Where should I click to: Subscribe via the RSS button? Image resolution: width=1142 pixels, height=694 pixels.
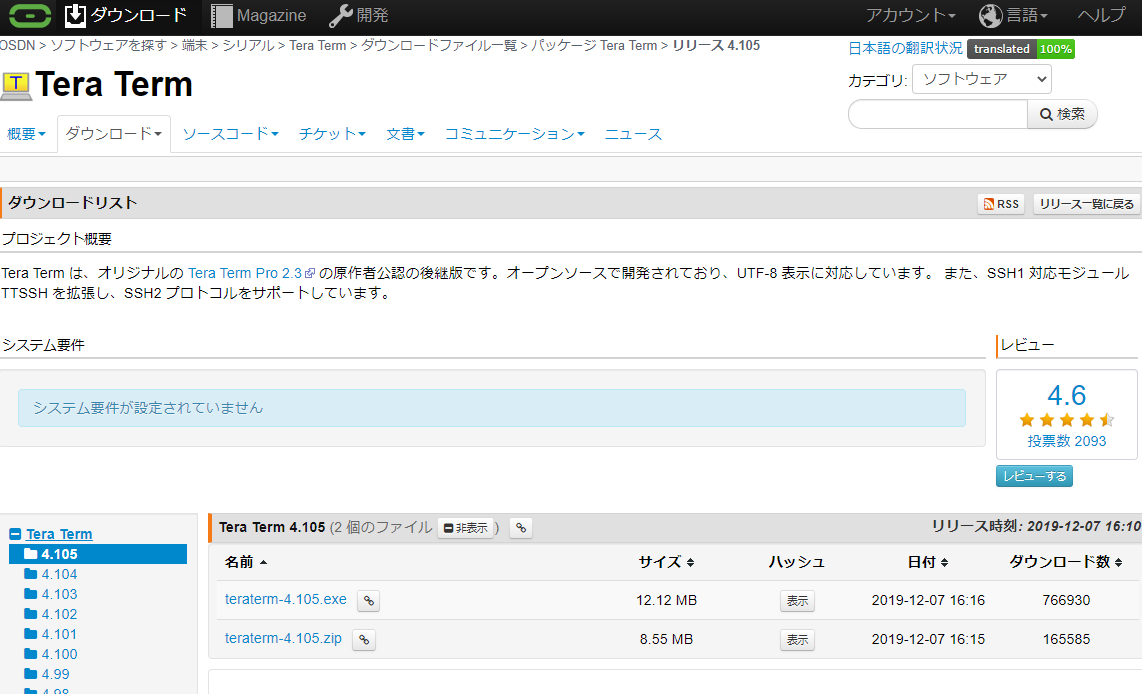[1001, 204]
